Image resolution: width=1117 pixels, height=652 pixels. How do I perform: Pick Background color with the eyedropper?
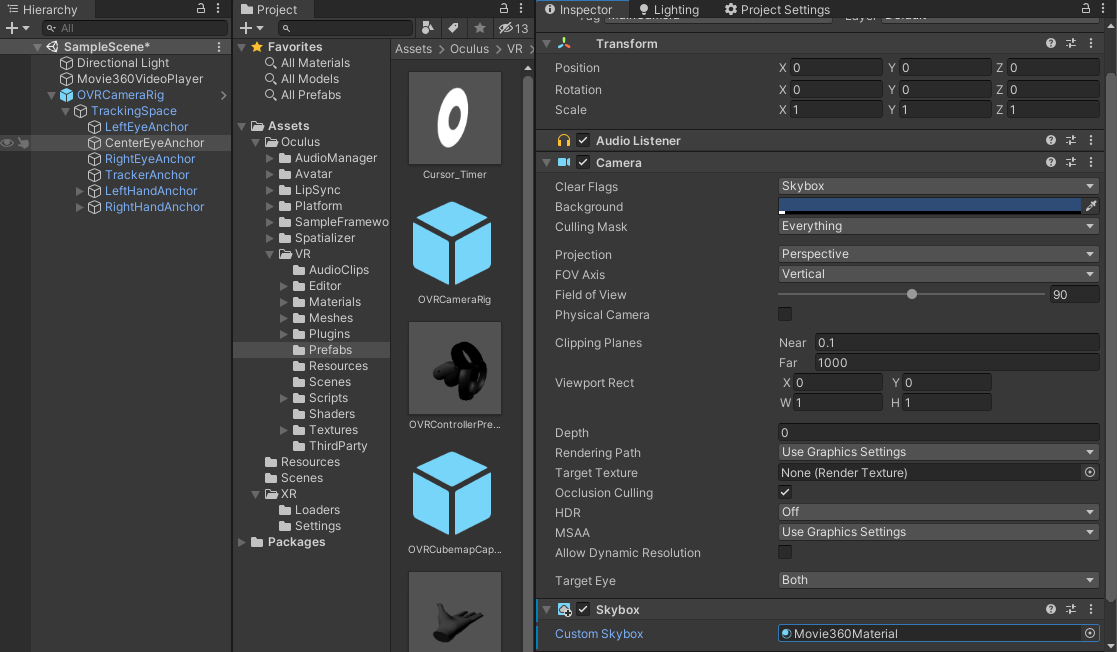pyautogui.click(x=1091, y=206)
